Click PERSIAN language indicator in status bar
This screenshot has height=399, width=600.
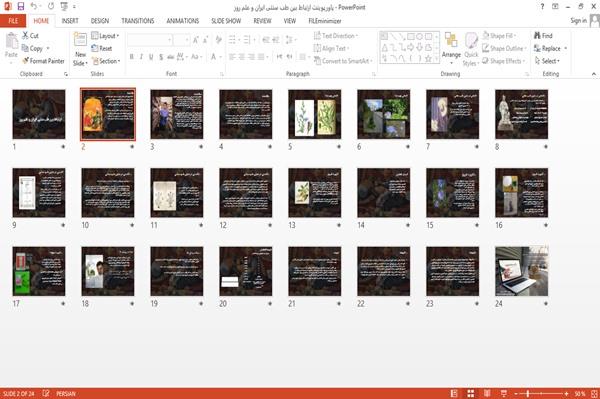click(66, 394)
